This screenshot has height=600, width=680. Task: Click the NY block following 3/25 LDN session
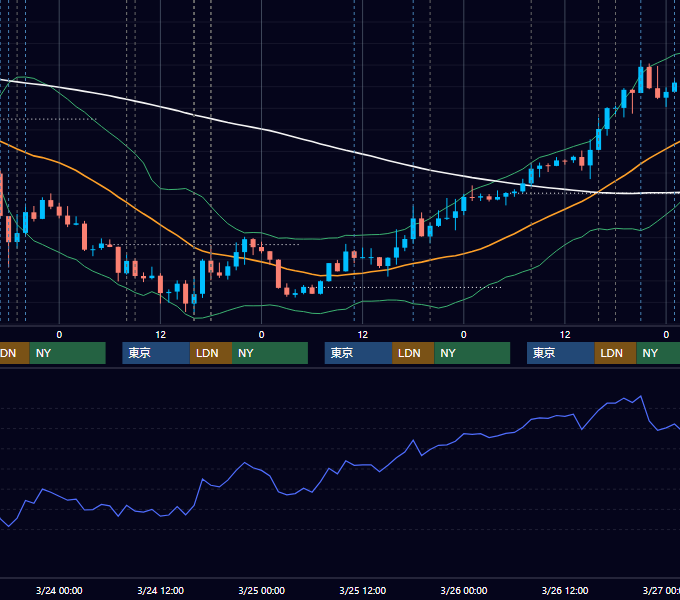coord(472,353)
